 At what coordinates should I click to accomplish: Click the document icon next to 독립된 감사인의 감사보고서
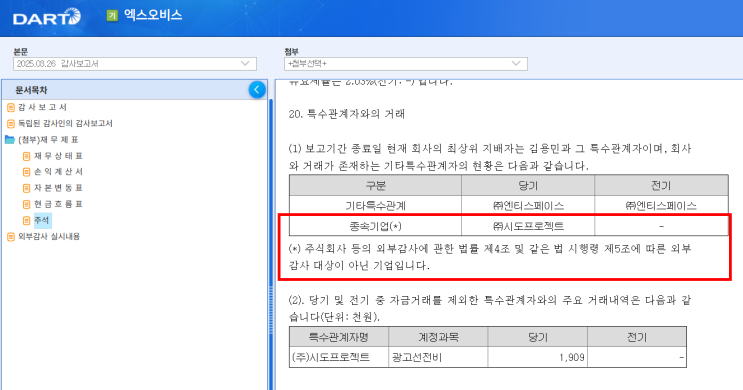(11, 124)
